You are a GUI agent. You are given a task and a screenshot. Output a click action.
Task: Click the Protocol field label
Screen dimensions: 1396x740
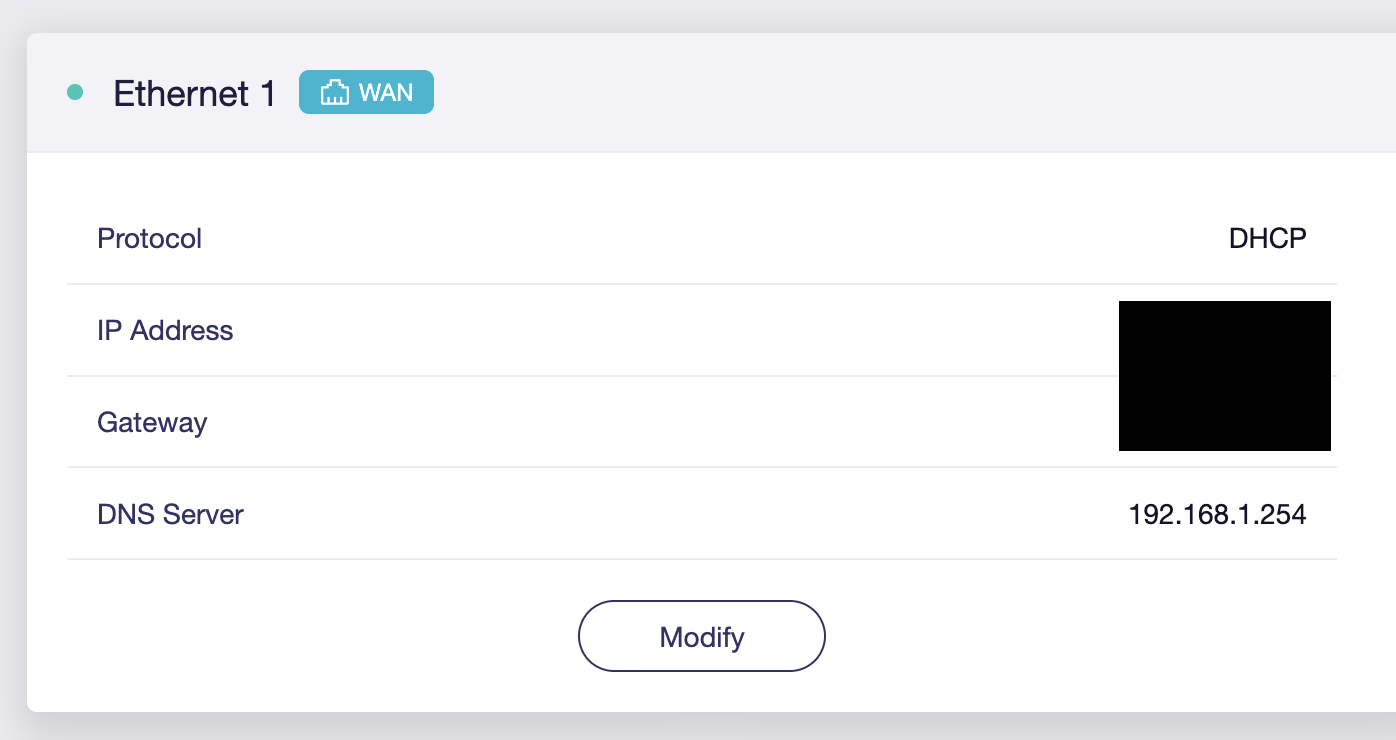point(149,239)
